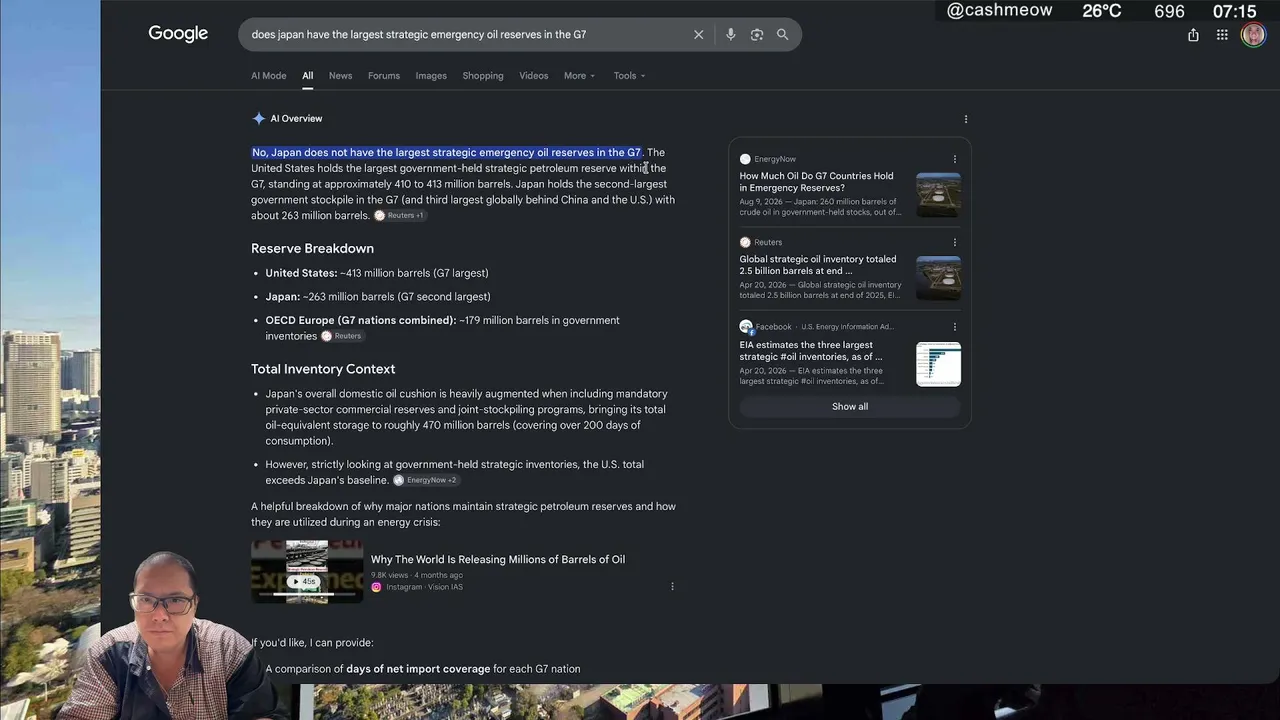The image size is (1280, 720).
Task: Click the Google logo
Action: point(178,34)
